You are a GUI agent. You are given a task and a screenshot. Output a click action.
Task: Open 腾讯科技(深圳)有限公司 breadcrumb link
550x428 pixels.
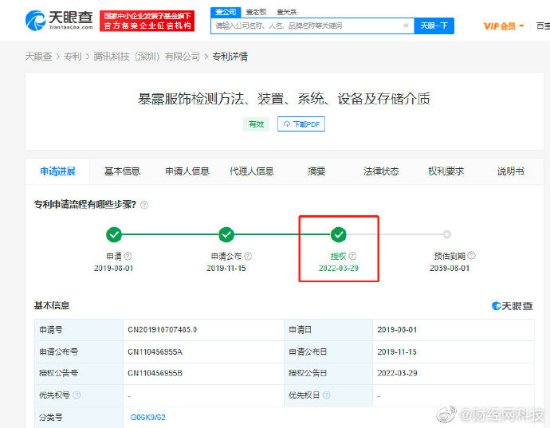(x=147, y=56)
